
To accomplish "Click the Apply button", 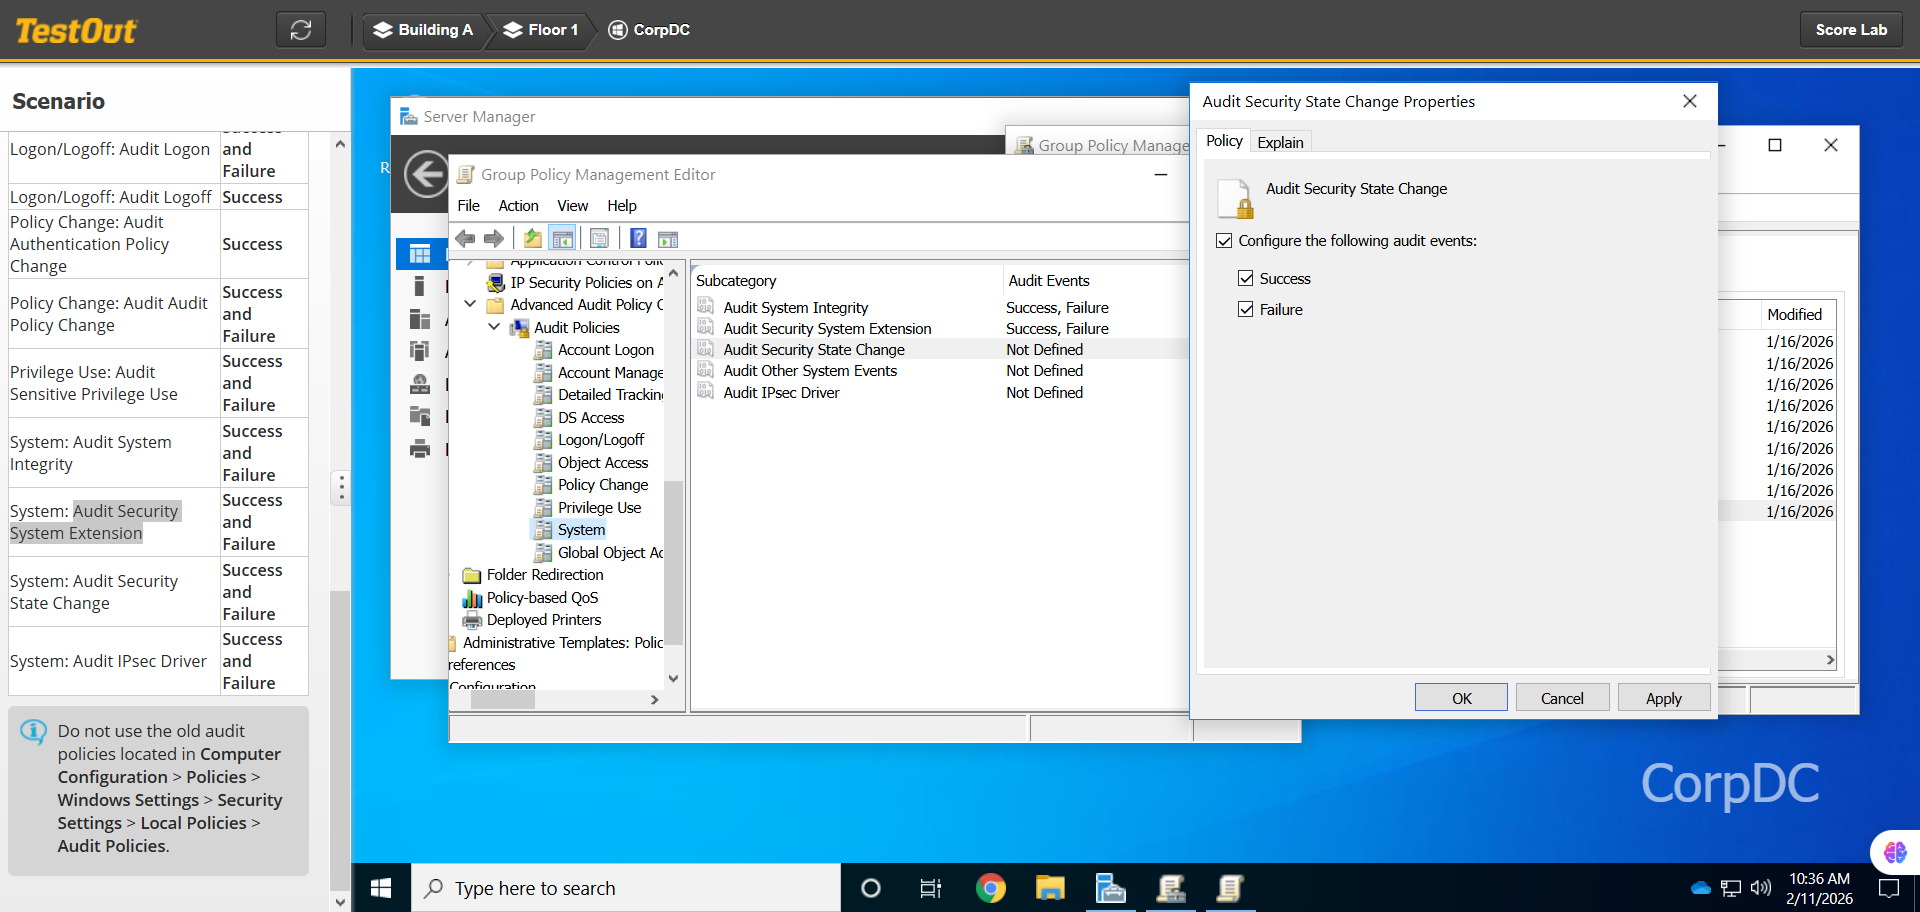I will 1663,698.
